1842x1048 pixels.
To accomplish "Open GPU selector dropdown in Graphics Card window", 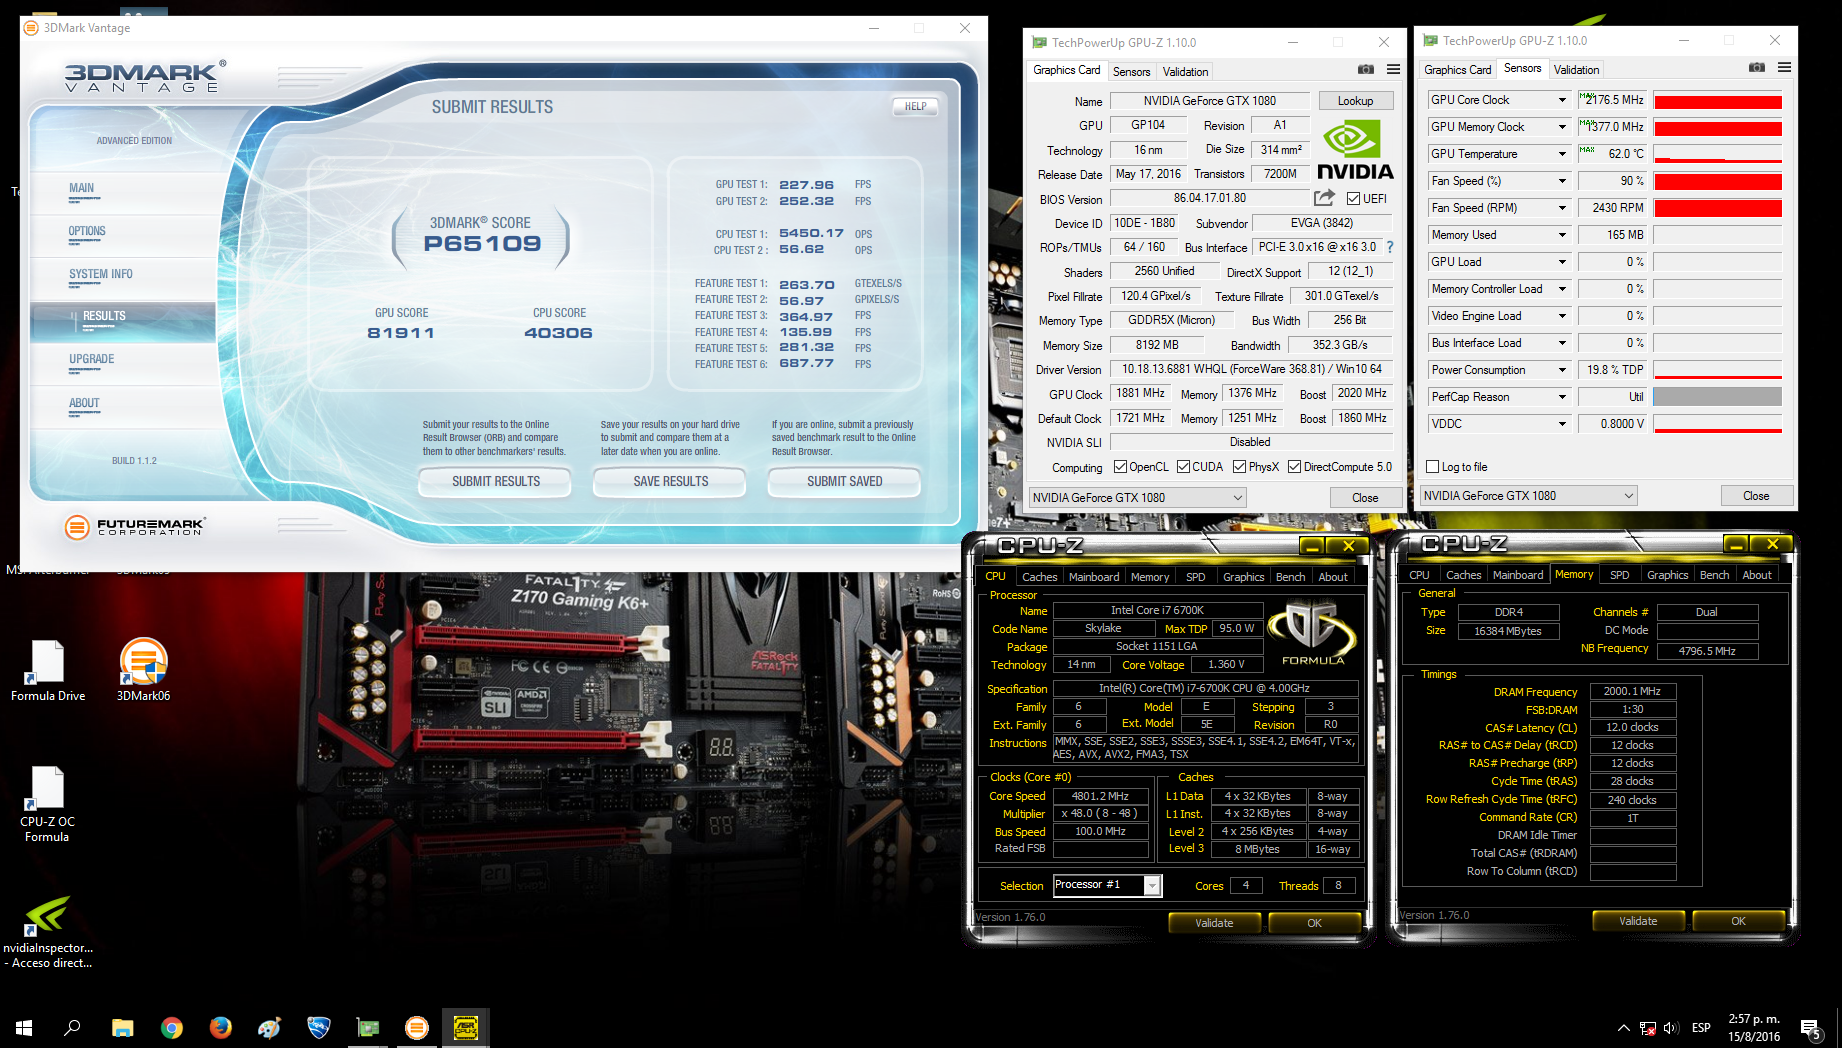I will click(x=1138, y=498).
